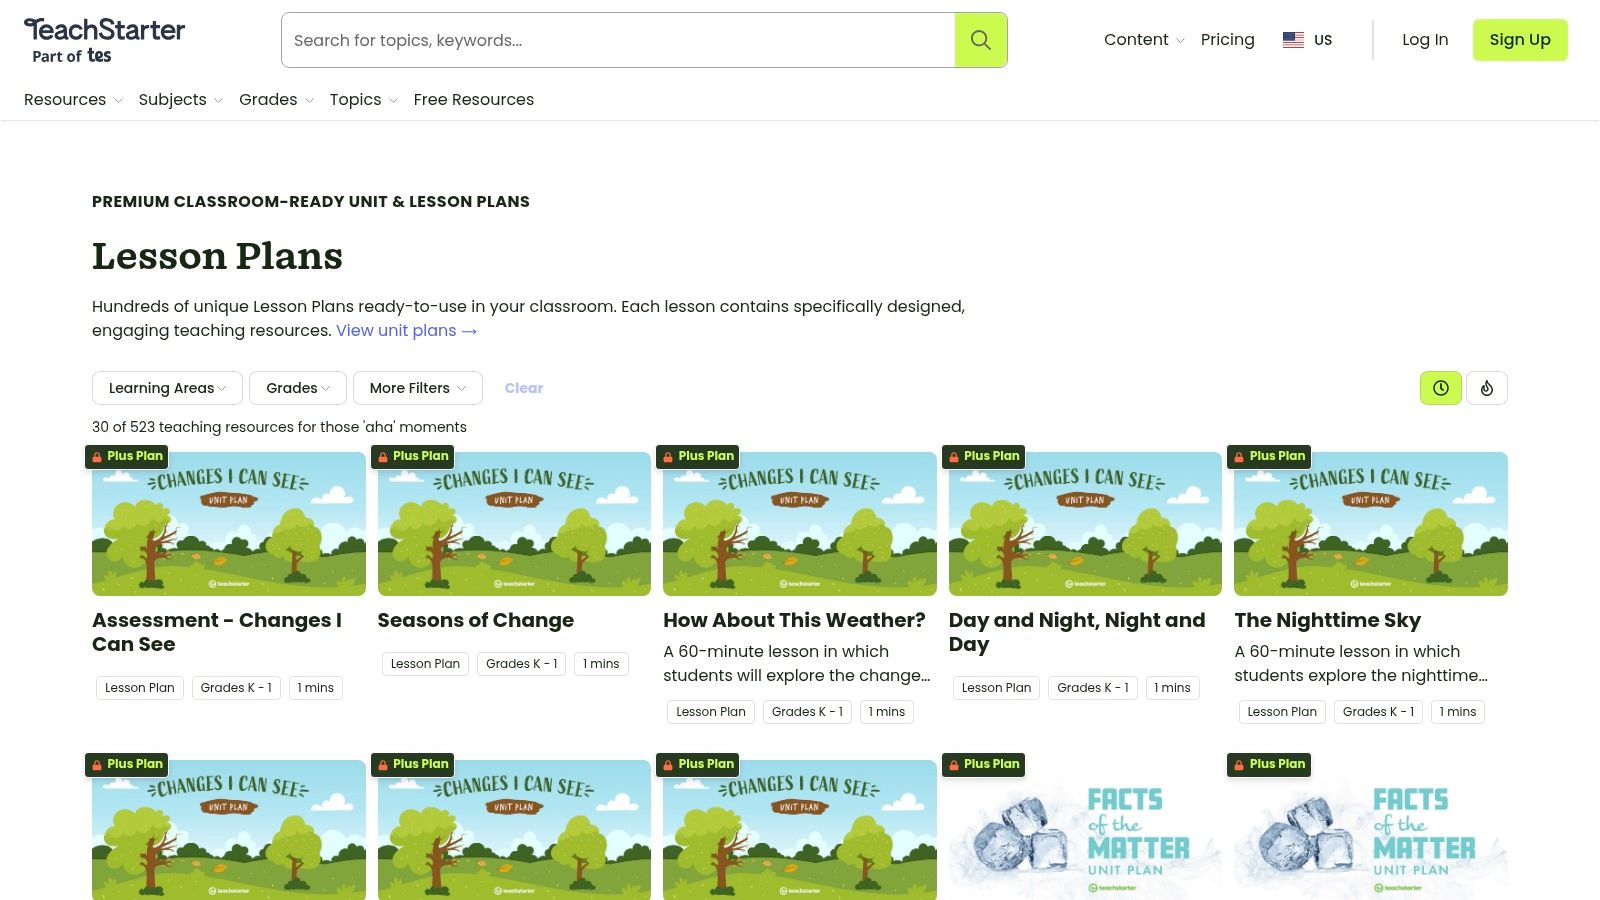
Task: Expand the More Filters dropdown
Action: [418, 388]
